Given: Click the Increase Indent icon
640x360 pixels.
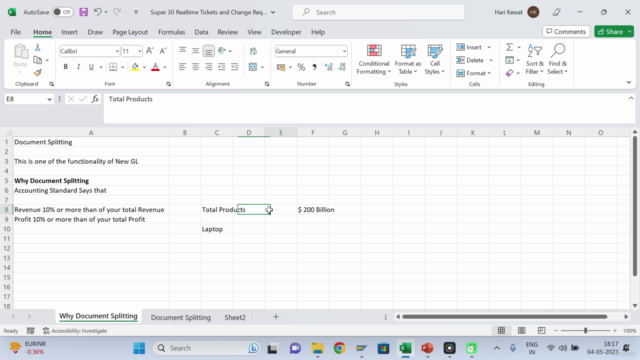Looking at the screenshot, I should tap(235, 67).
